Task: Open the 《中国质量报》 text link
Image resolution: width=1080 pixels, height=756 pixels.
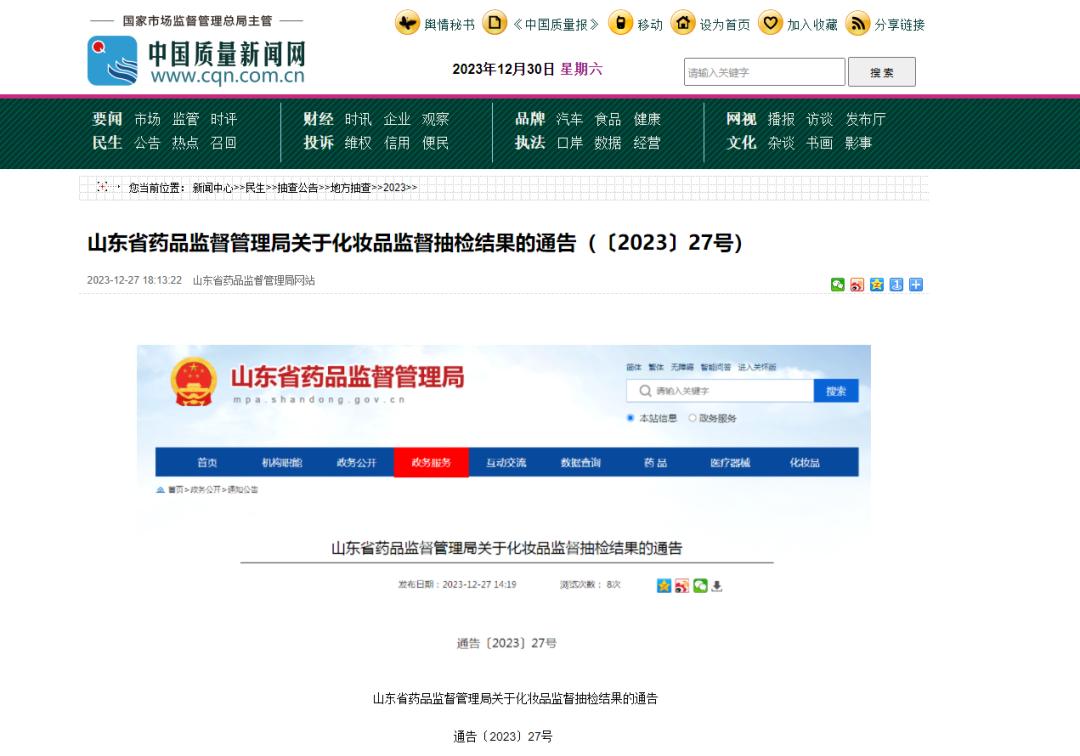Action: 556,25
